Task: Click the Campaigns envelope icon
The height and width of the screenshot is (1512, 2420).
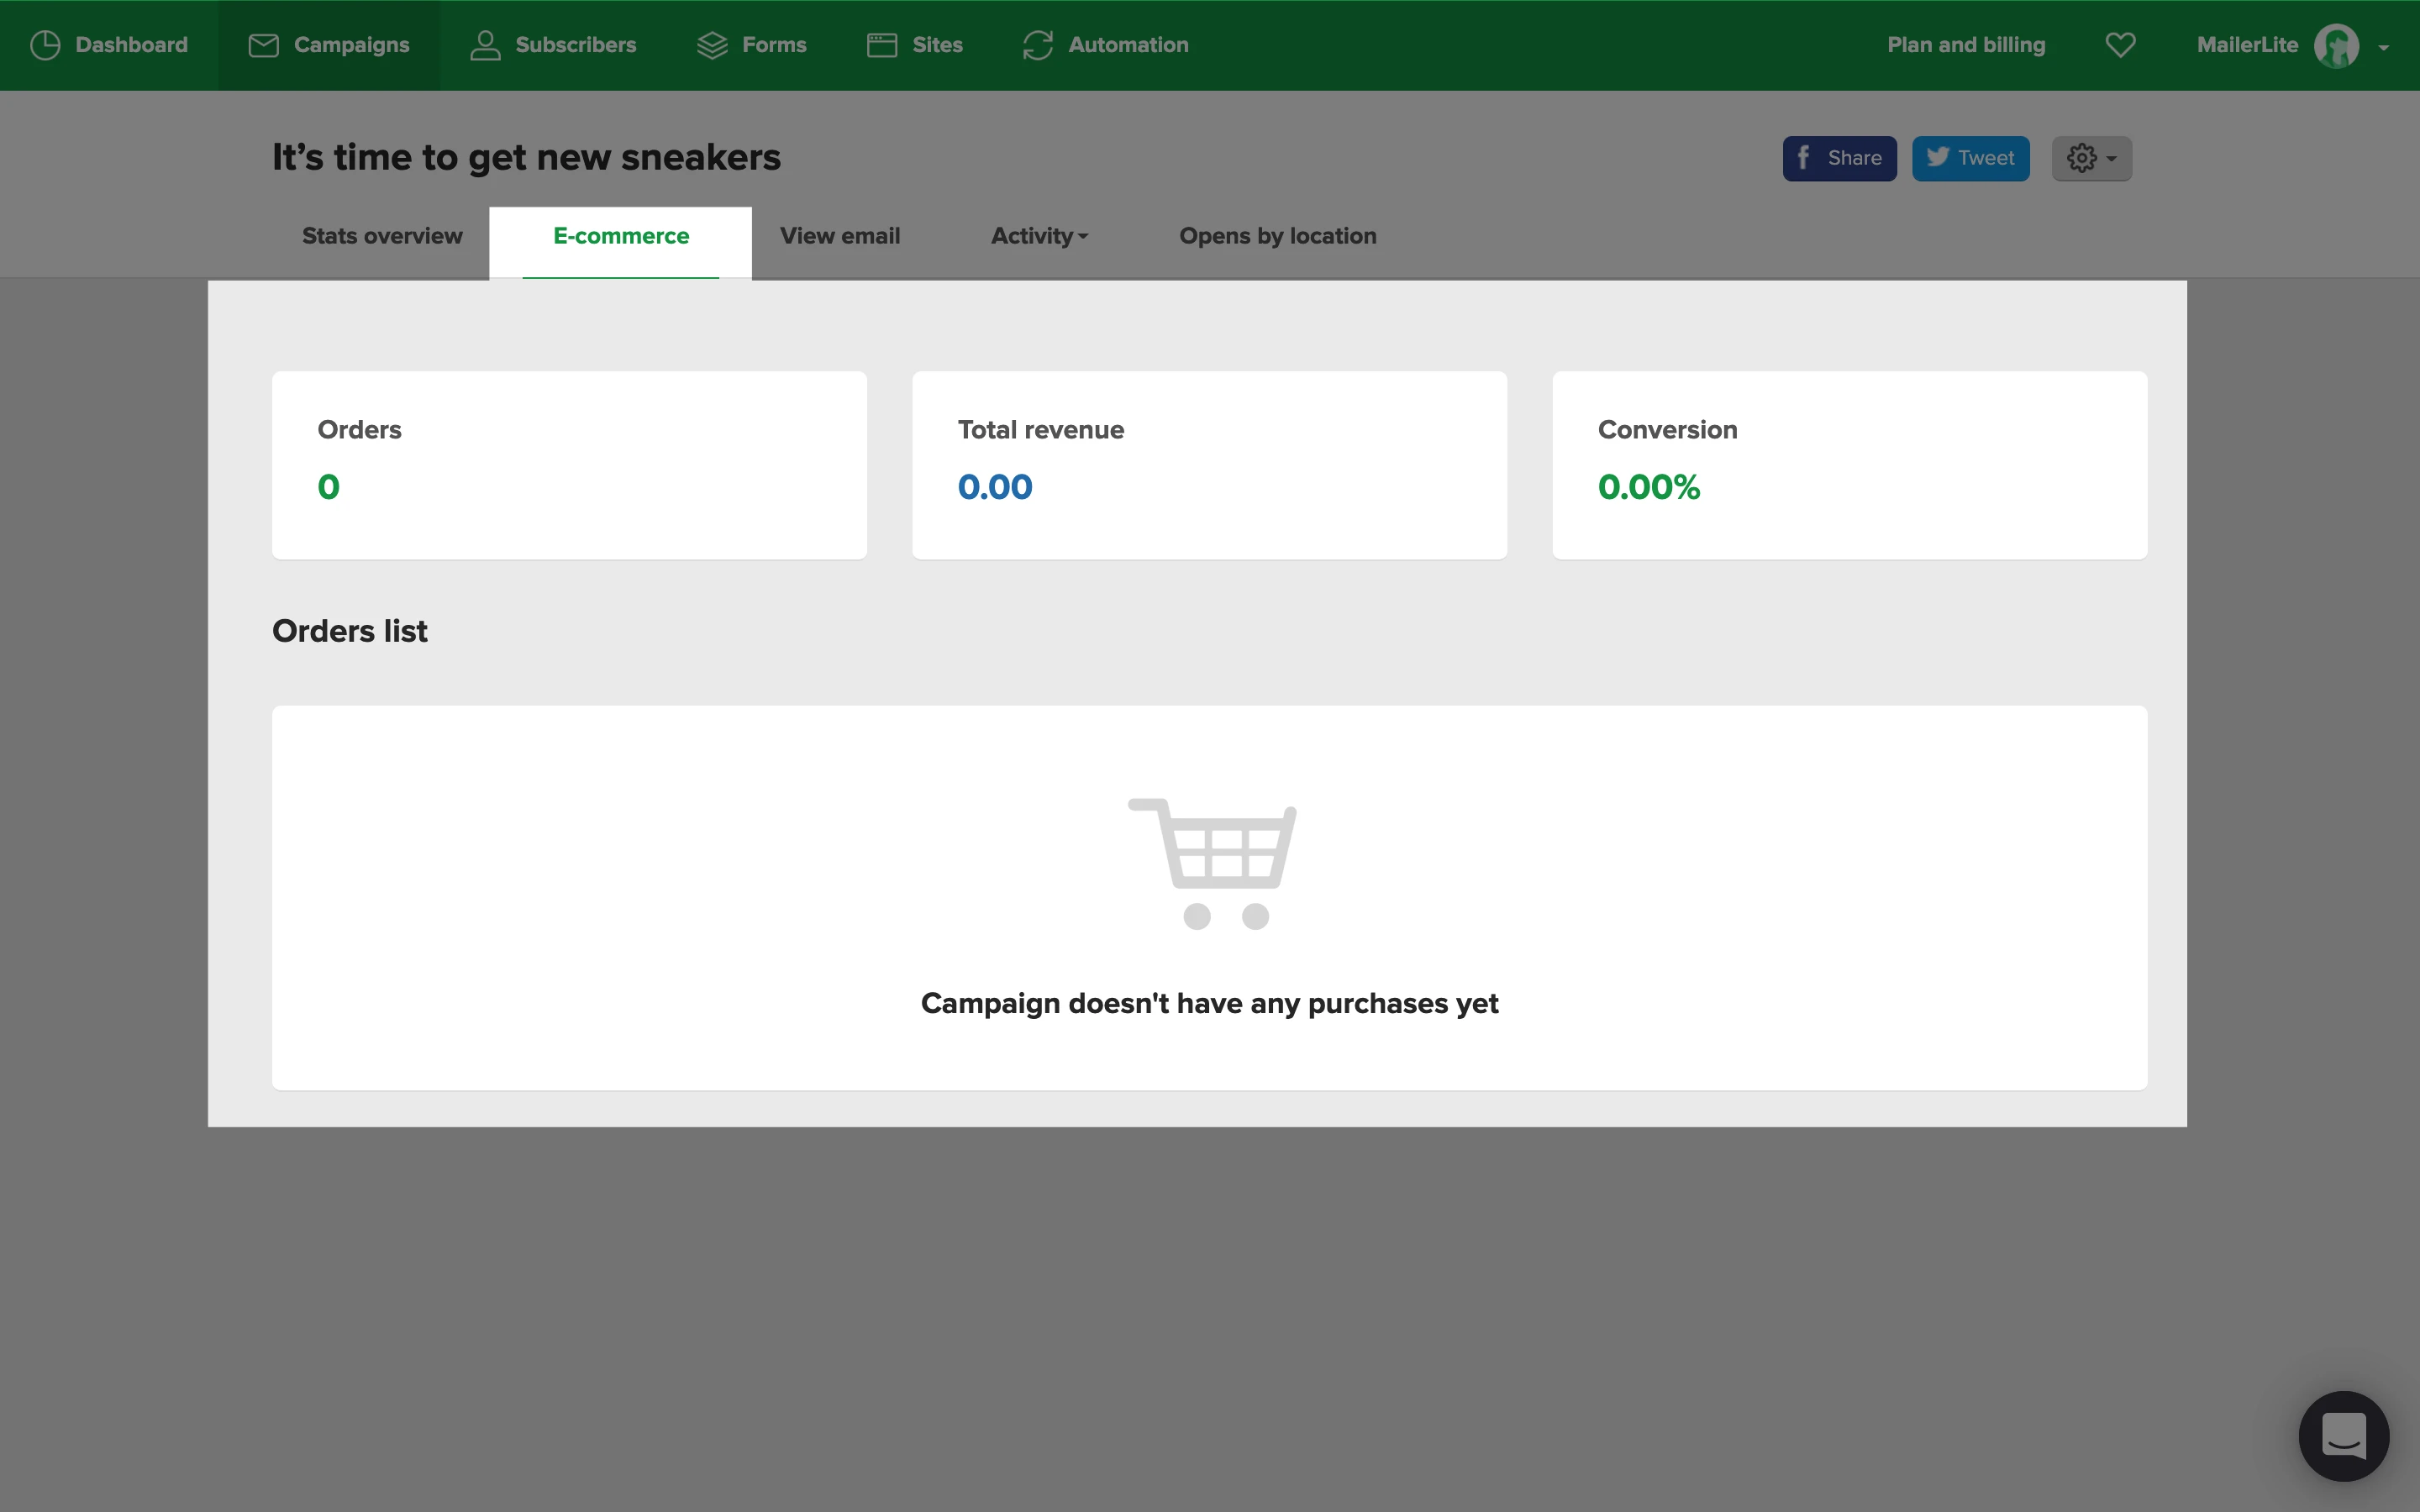Action: pos(263,45)
